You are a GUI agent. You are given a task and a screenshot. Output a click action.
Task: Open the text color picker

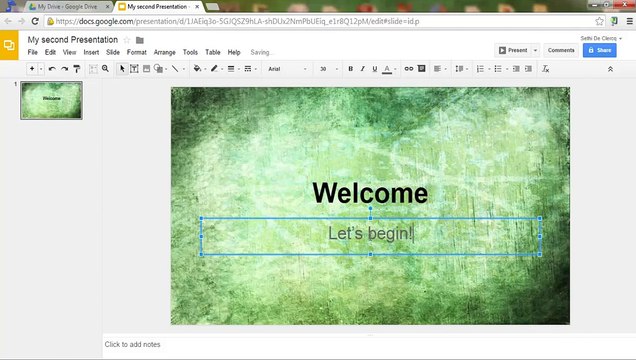[387, 69]
